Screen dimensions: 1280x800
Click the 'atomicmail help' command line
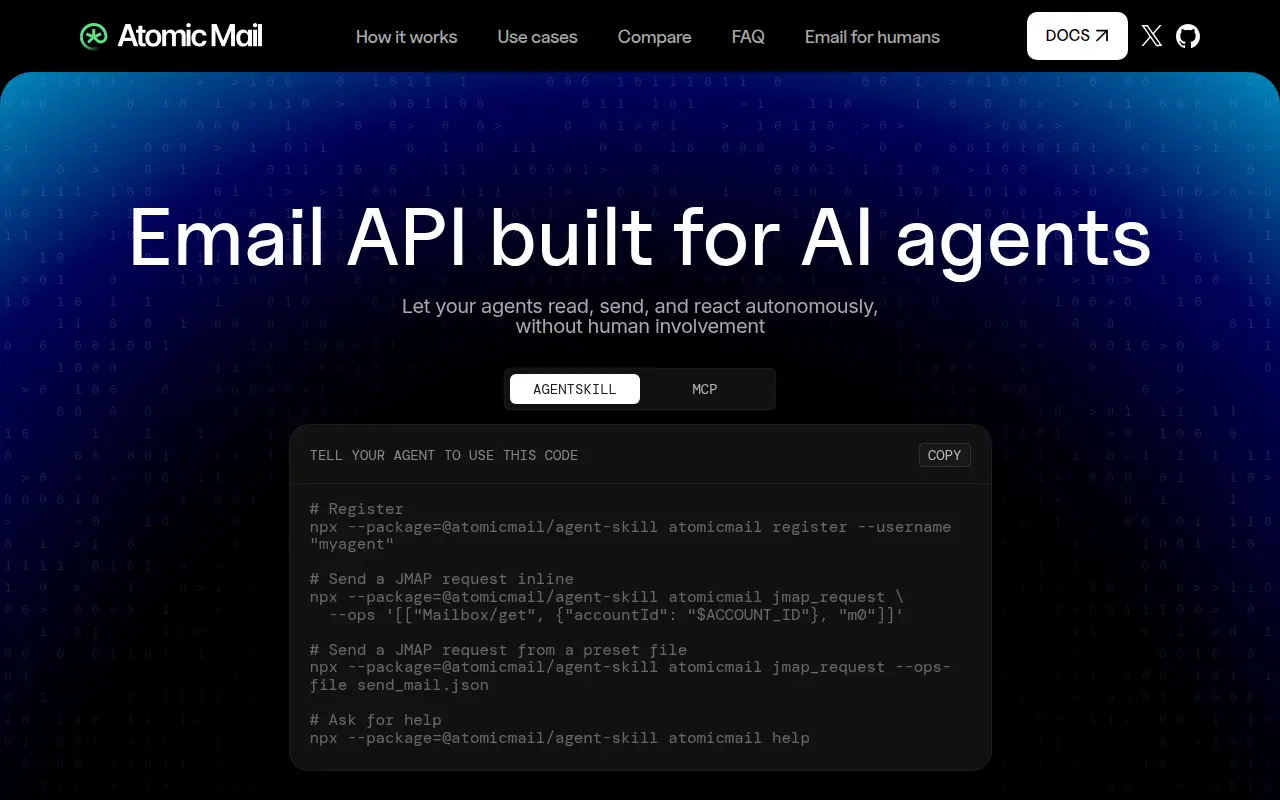560,738
